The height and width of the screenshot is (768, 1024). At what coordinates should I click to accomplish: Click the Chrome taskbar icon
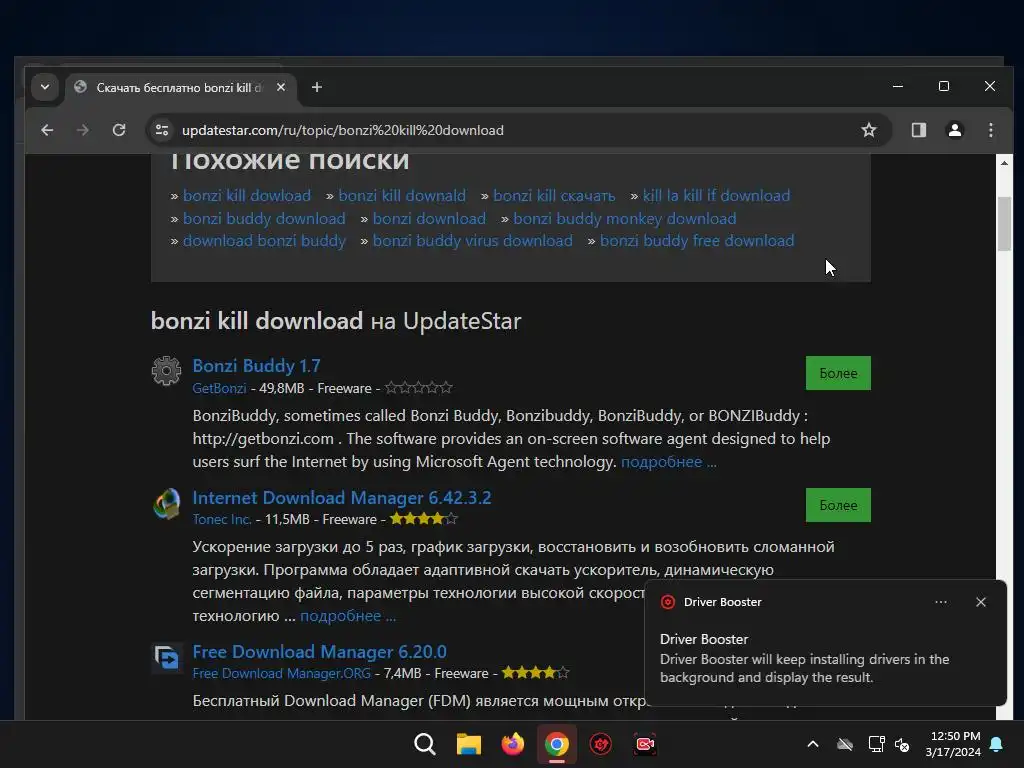pyautogui.click(x=556, y=744)
